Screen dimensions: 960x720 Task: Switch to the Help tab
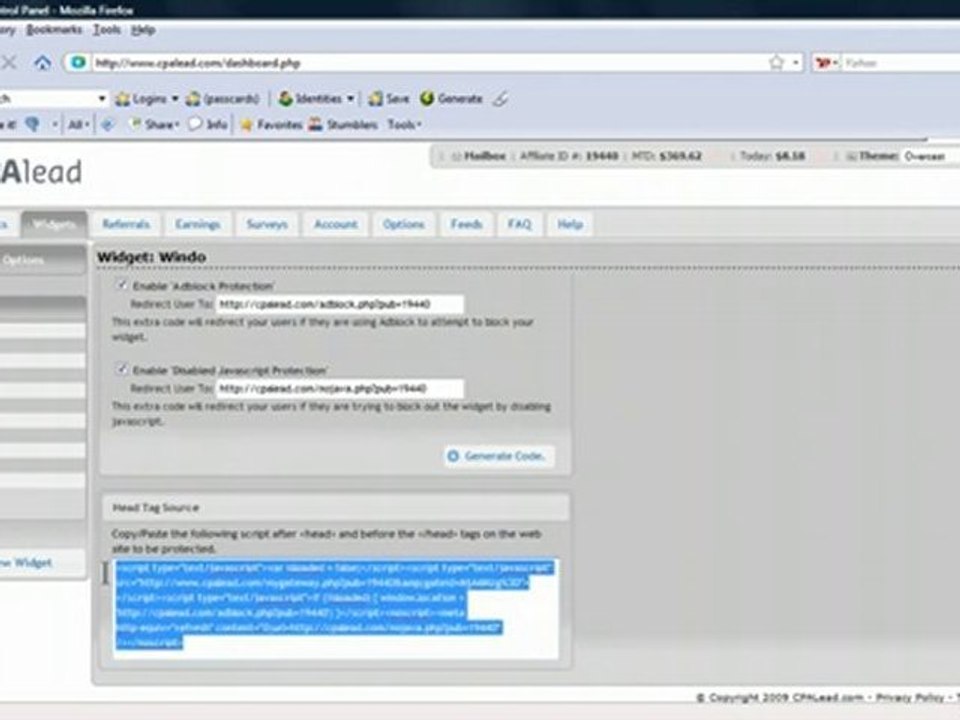click(570, 224)
